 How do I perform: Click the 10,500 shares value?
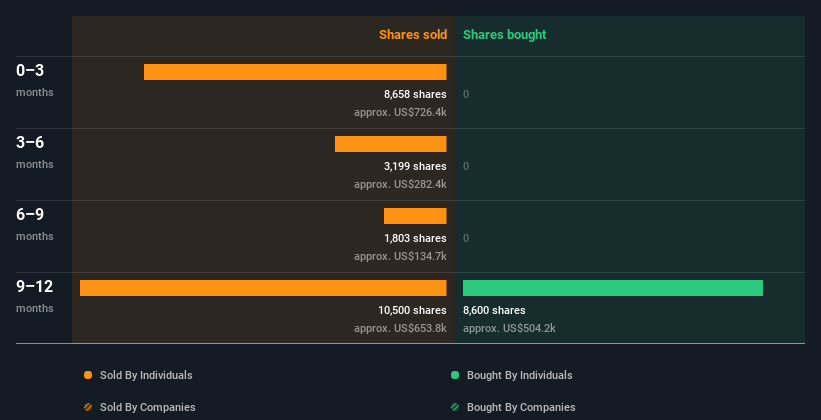tap(413, 310)
